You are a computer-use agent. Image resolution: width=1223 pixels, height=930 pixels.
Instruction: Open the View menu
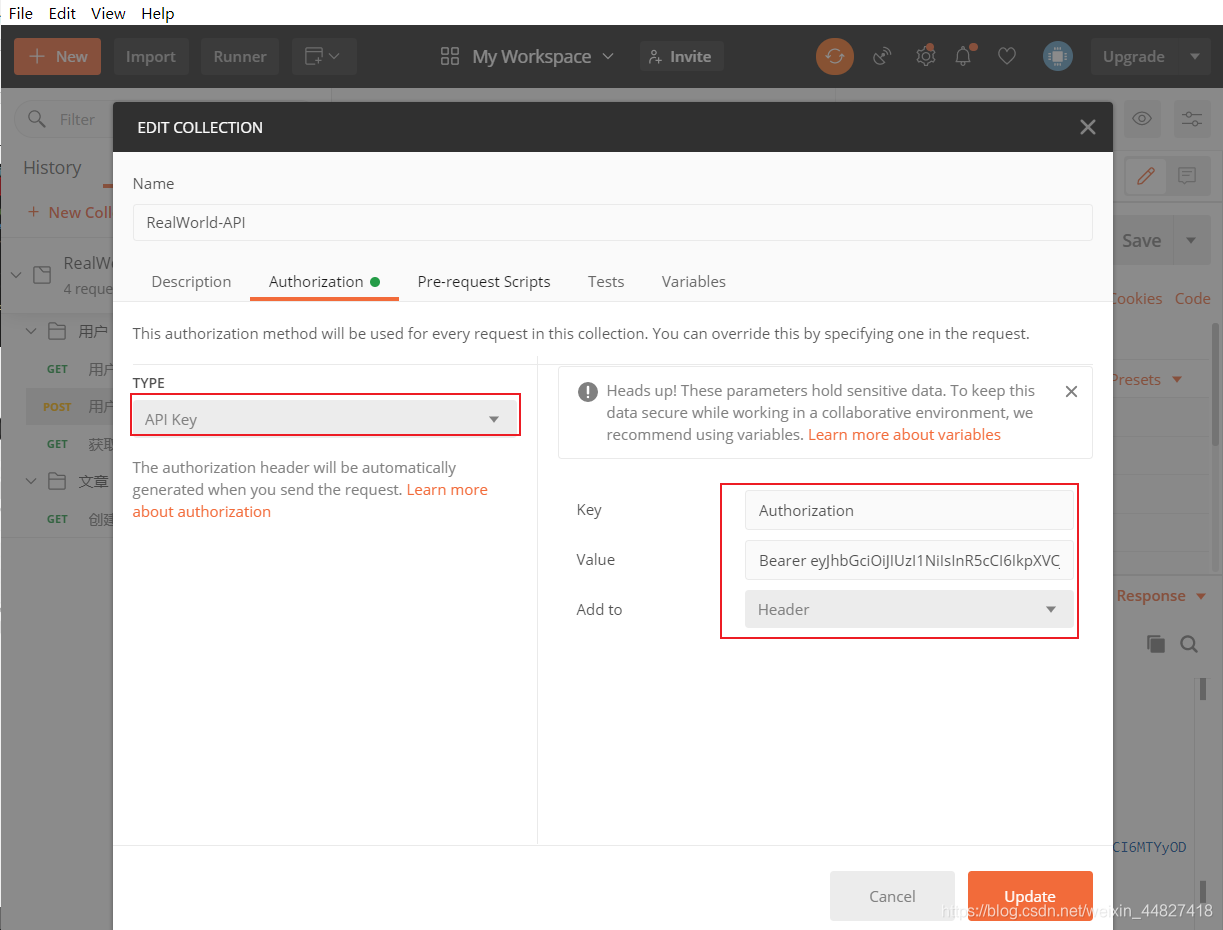[x=108, y=13]
